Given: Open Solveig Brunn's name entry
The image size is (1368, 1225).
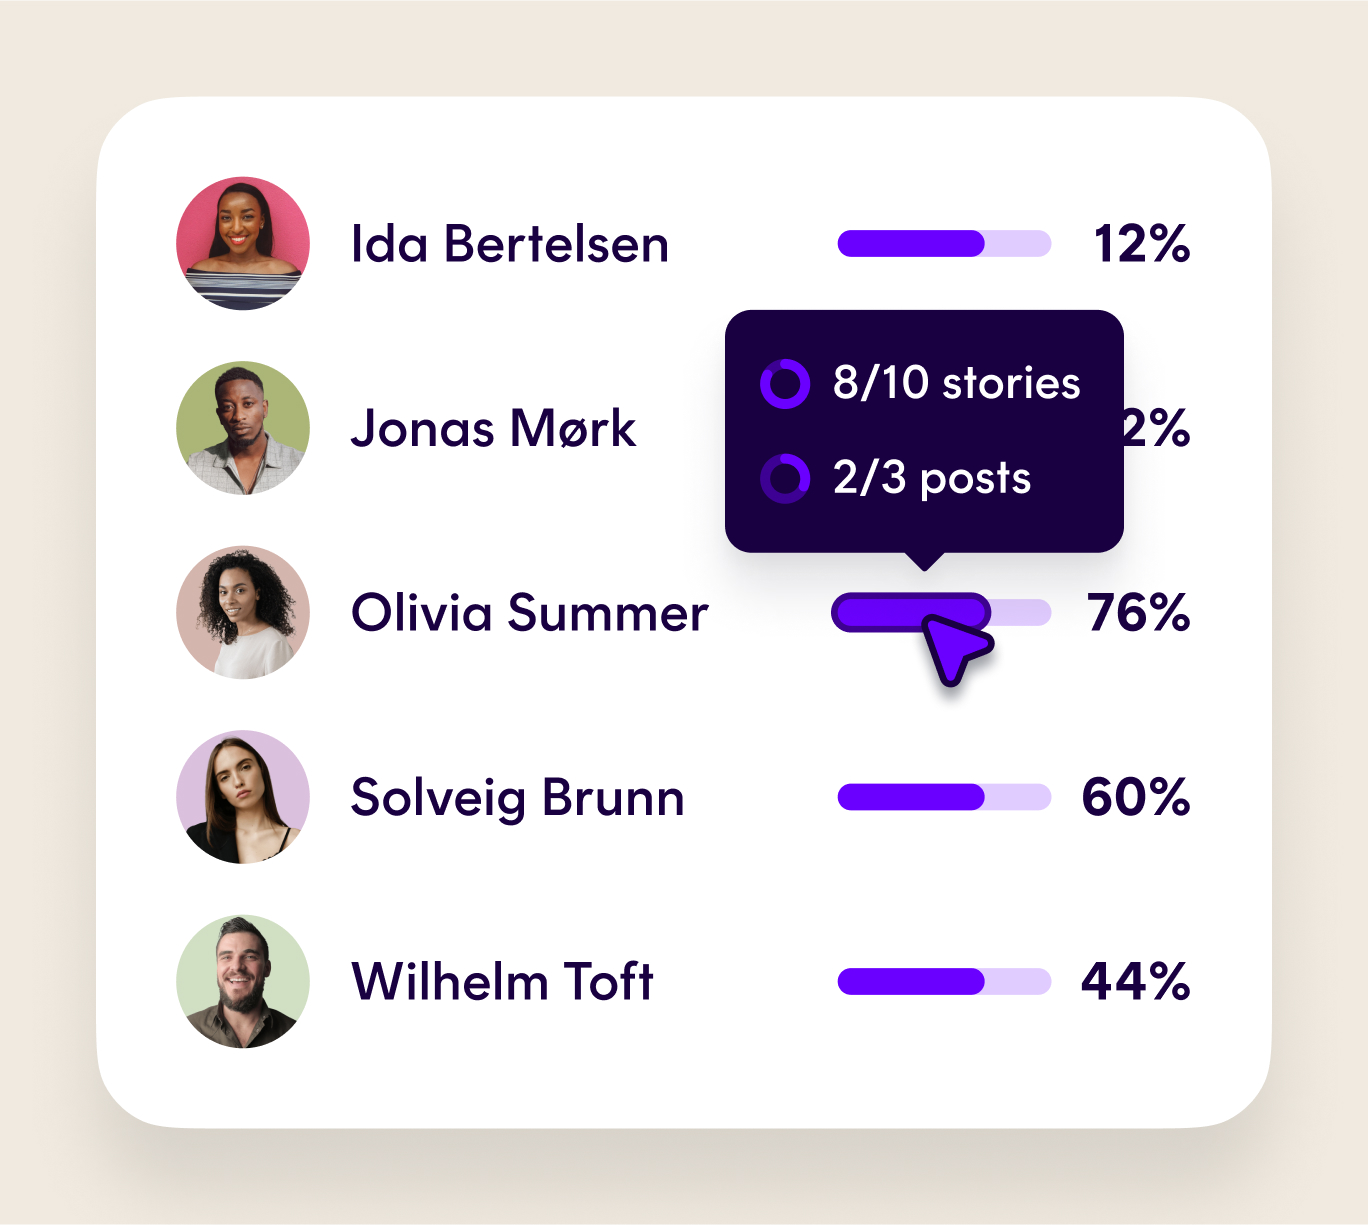Looking at the screenshot, I should pyautogui.click(x=518, y=797).
